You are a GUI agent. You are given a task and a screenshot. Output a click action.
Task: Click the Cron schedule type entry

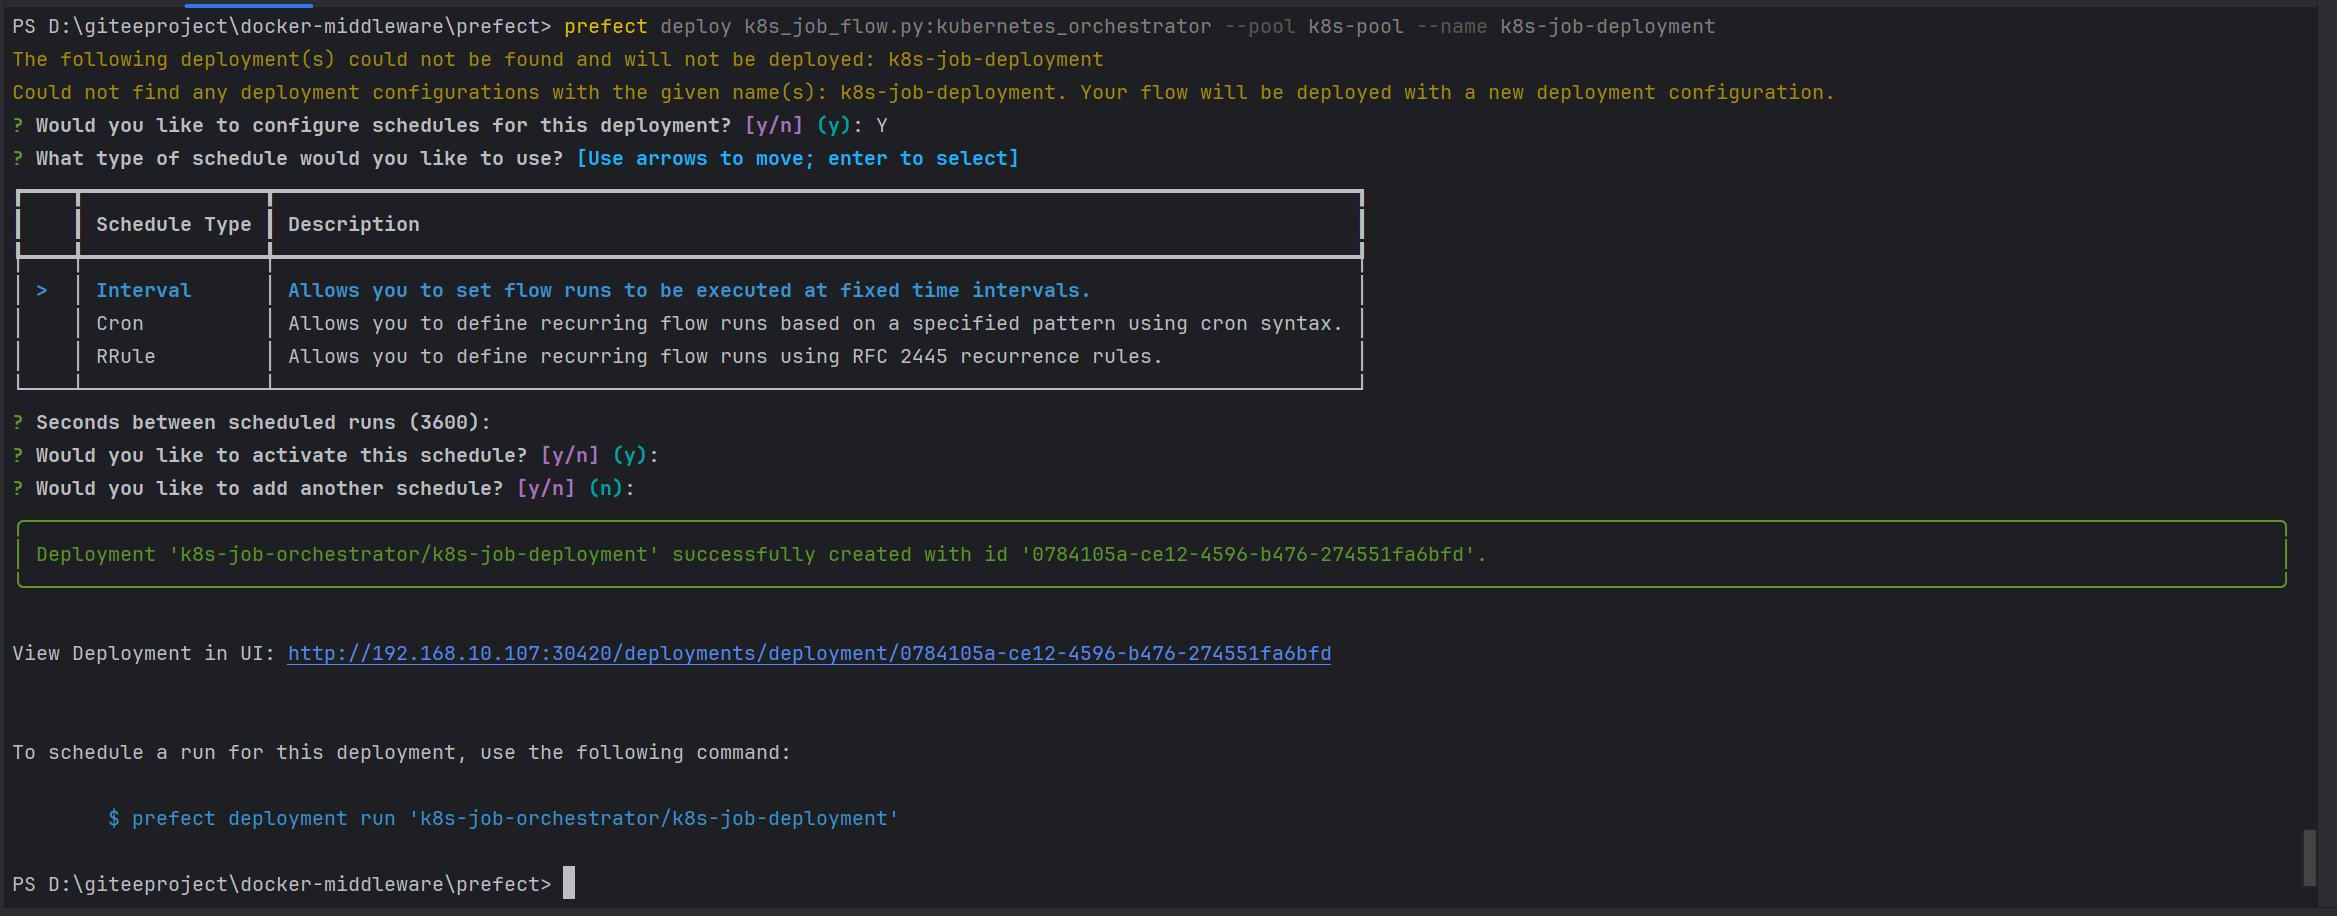coord(120,323)
